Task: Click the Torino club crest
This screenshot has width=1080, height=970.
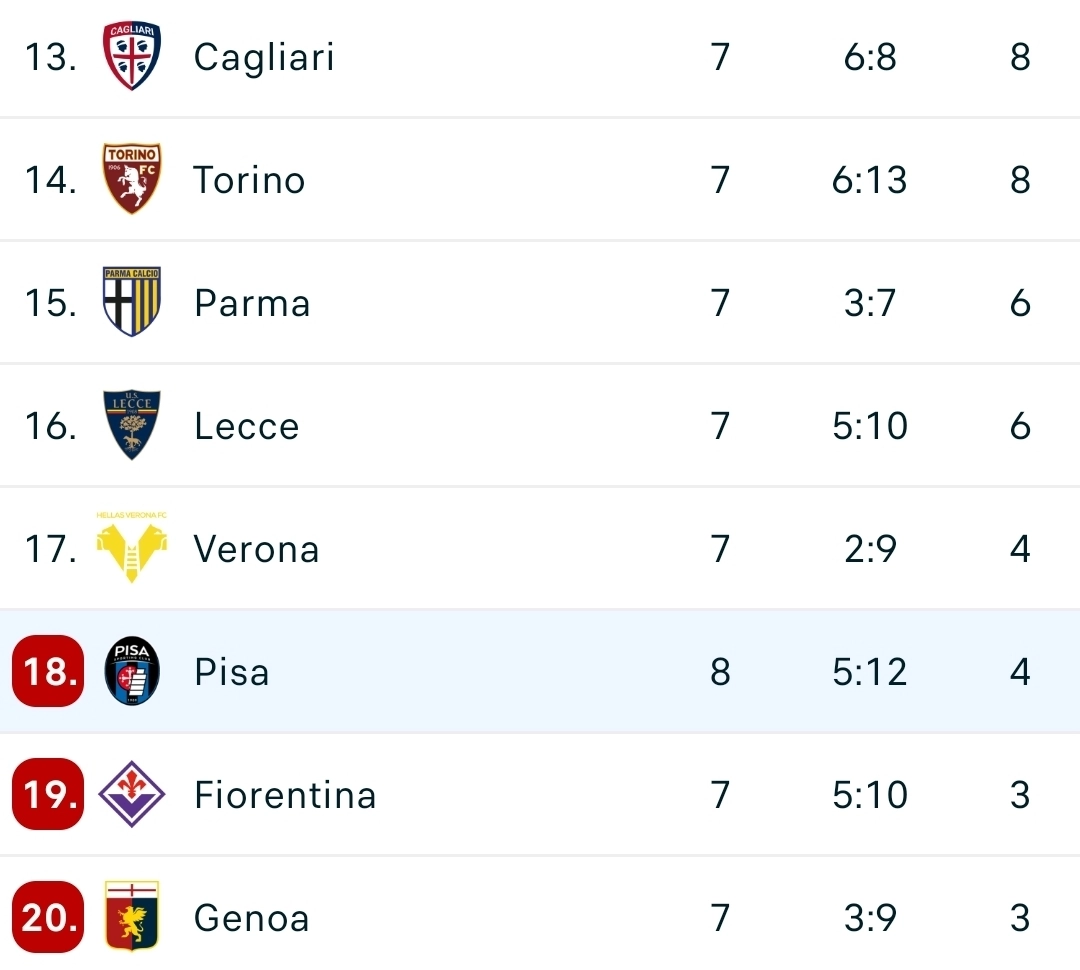Action: point(132,180)
